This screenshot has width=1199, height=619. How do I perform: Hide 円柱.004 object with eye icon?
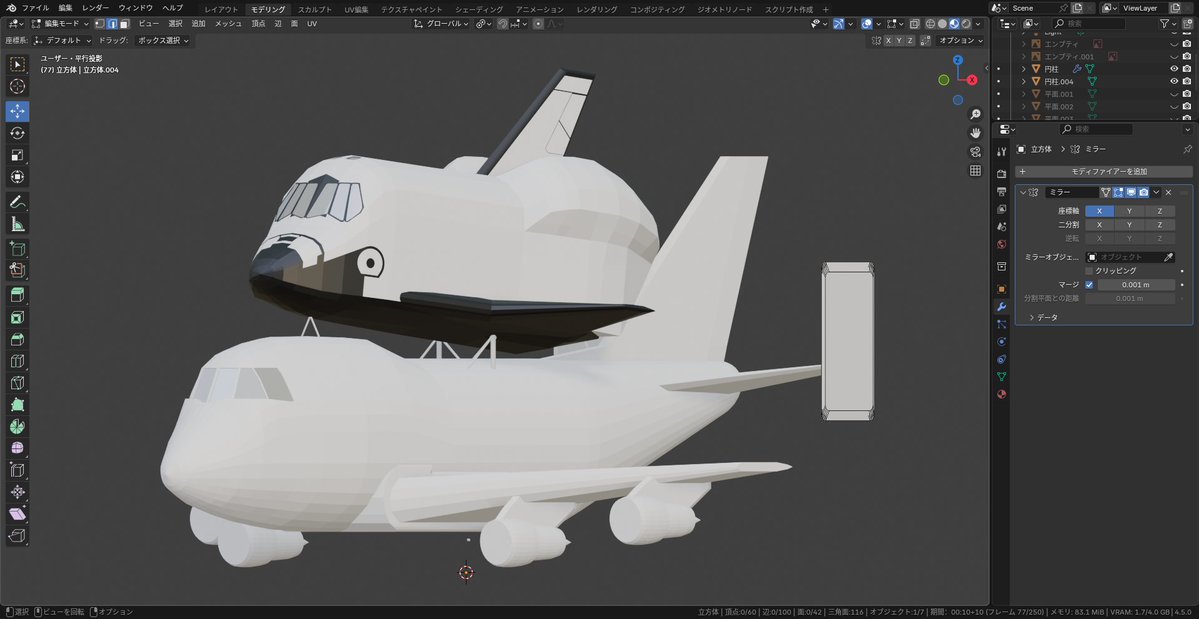point(1174,82)
